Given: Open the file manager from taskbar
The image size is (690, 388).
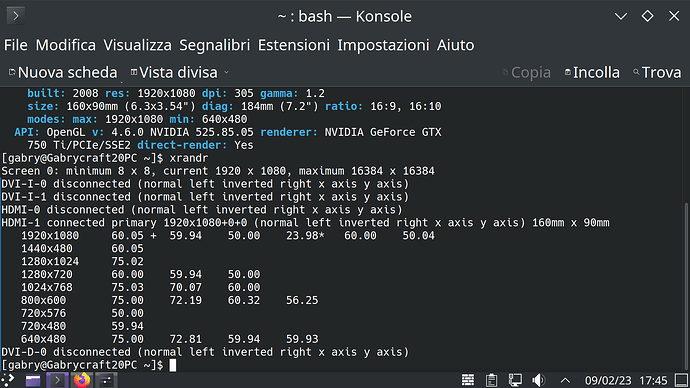Looking at the screenshot, I should 33,380.
